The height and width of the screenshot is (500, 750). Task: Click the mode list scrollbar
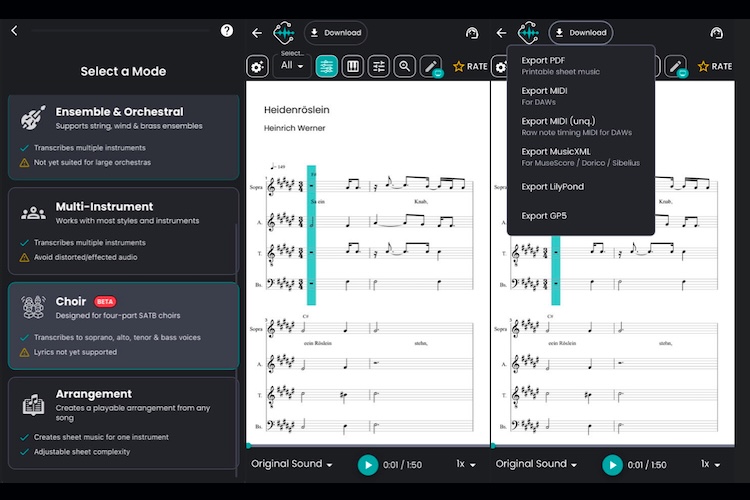pyautogui.click(x=236, y=350)
